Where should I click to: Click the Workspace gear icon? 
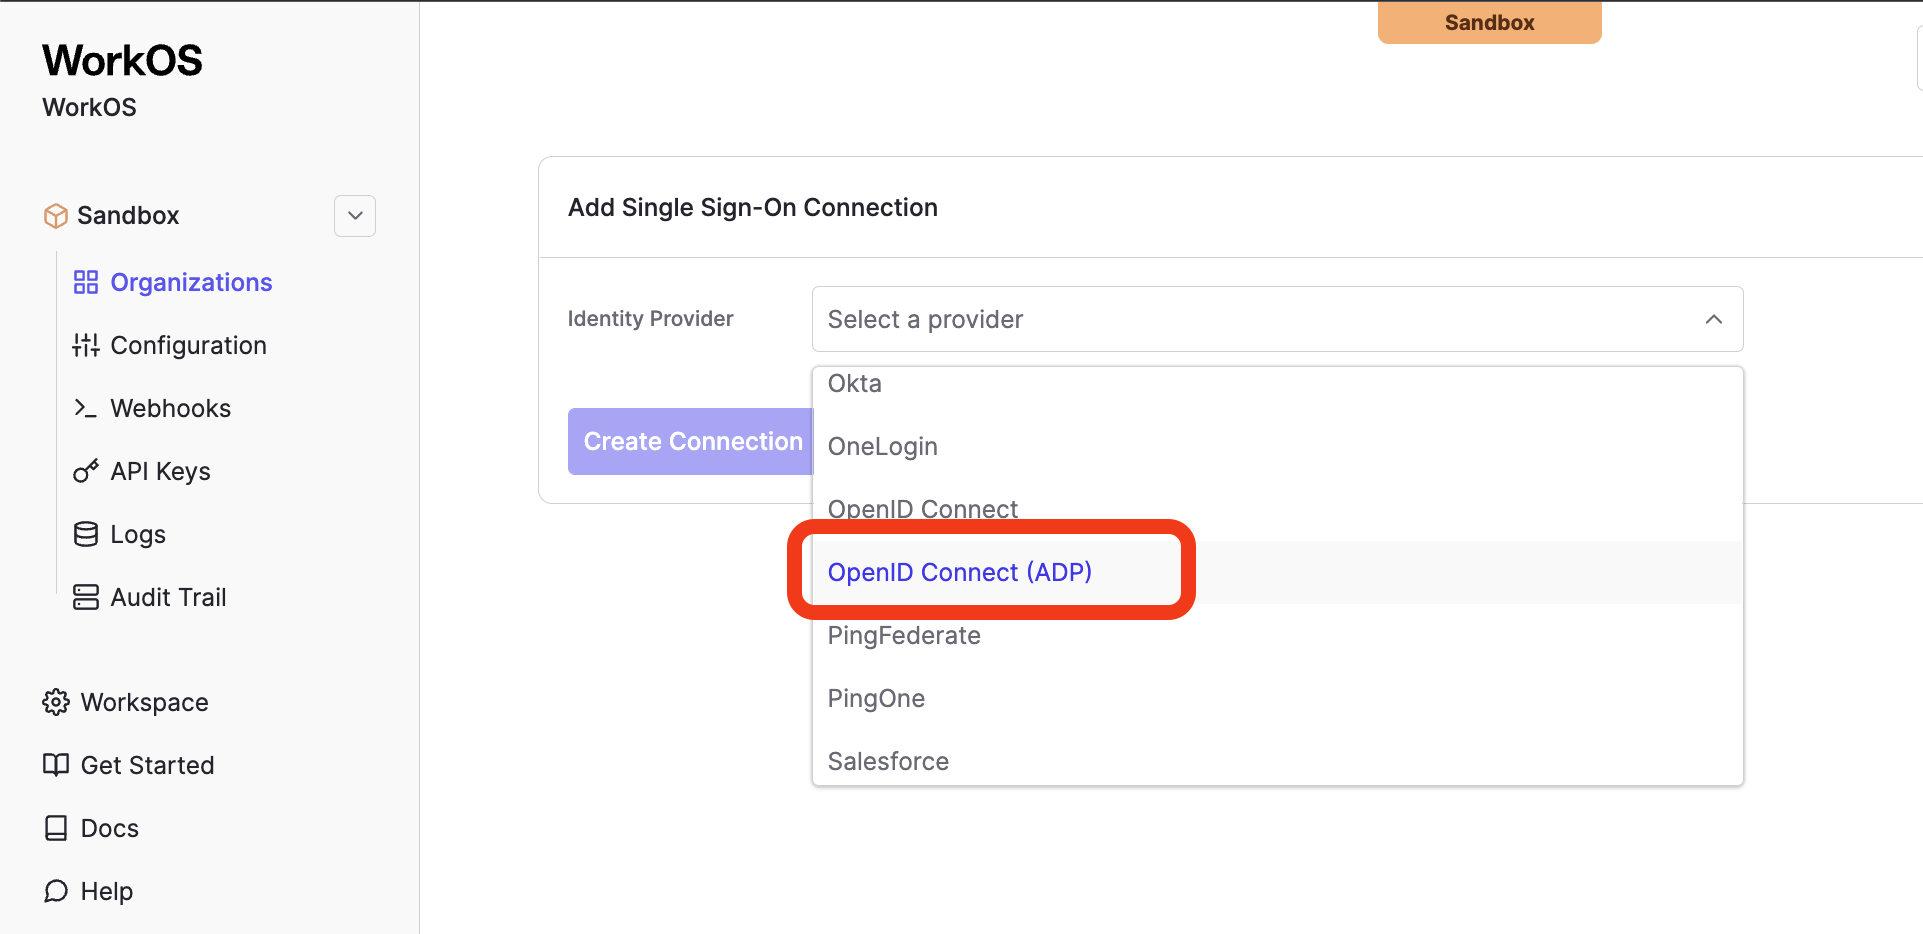point(56,702)
